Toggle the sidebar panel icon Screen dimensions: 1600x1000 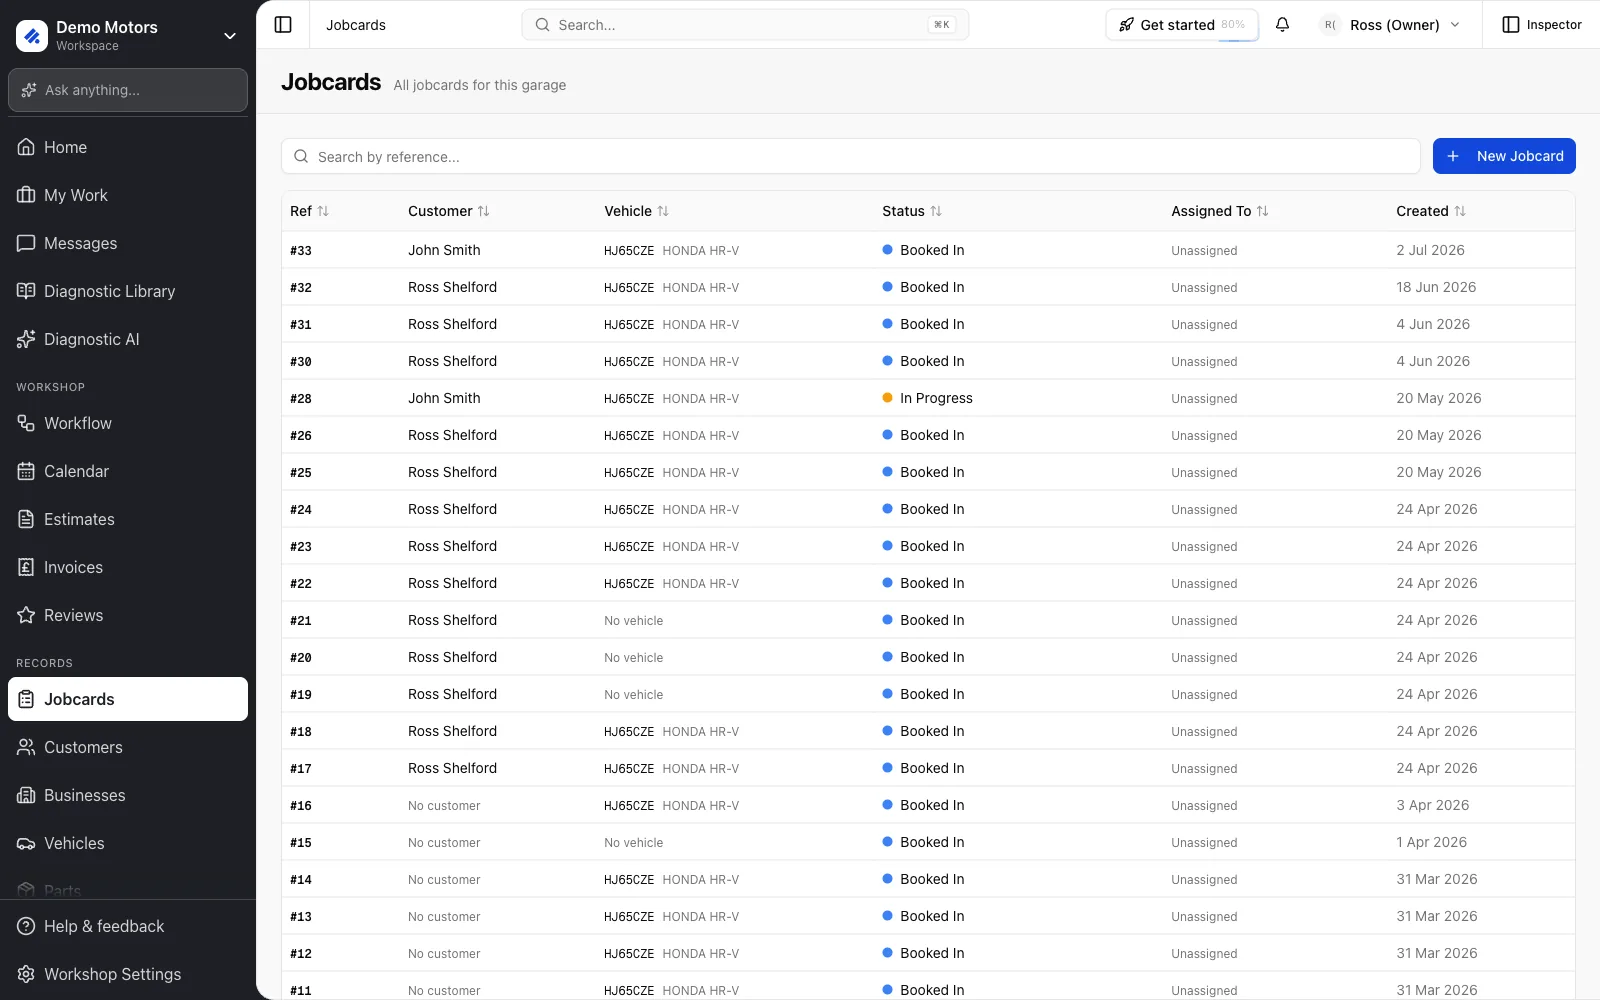[283, 25]
